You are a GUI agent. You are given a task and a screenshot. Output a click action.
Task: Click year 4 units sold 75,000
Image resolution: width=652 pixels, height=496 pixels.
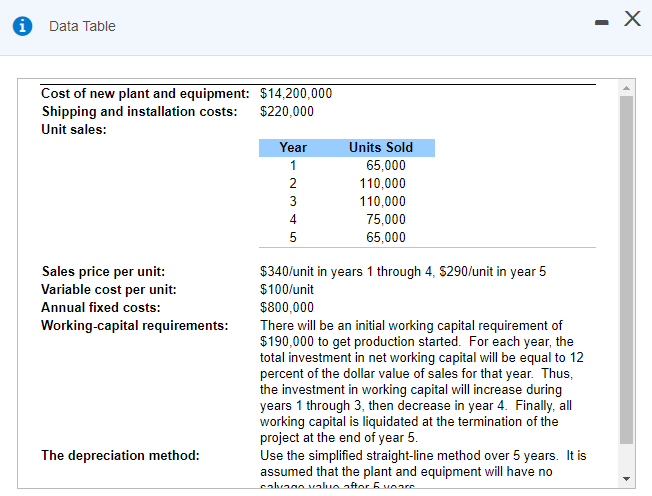click(385, 219)
